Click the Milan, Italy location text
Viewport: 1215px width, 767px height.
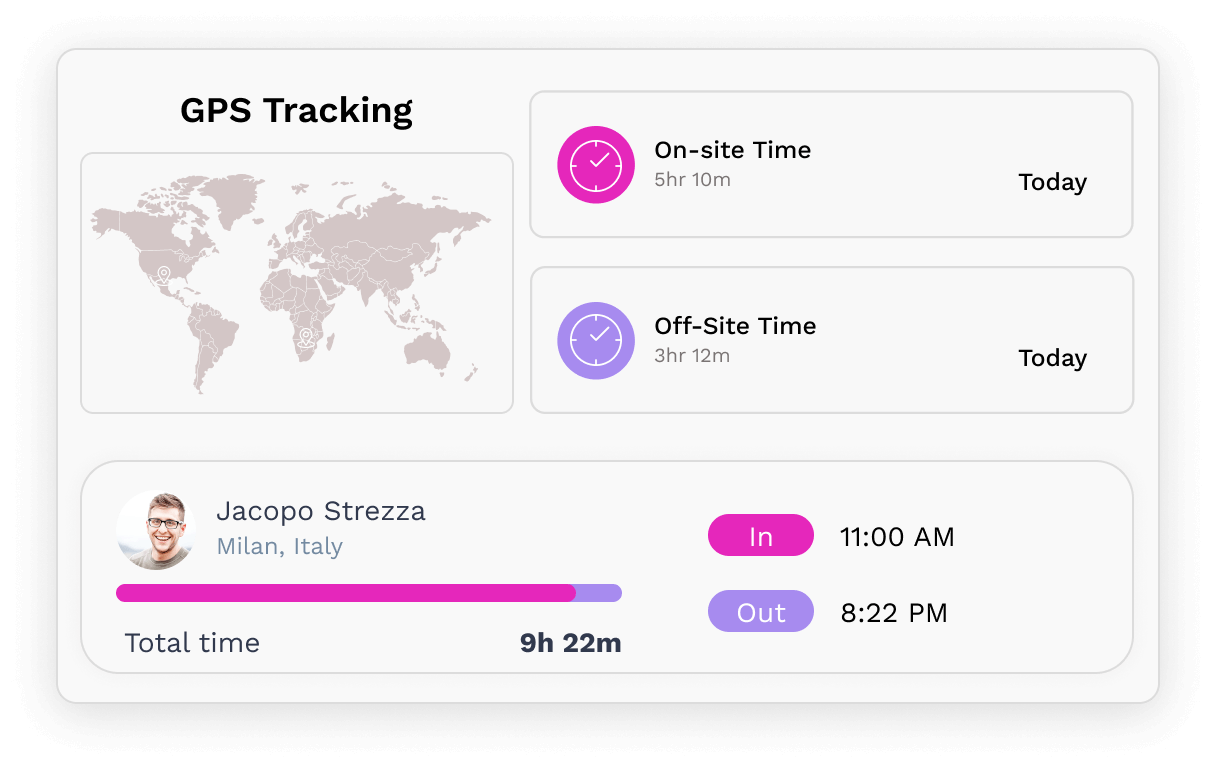click(280, 546)
